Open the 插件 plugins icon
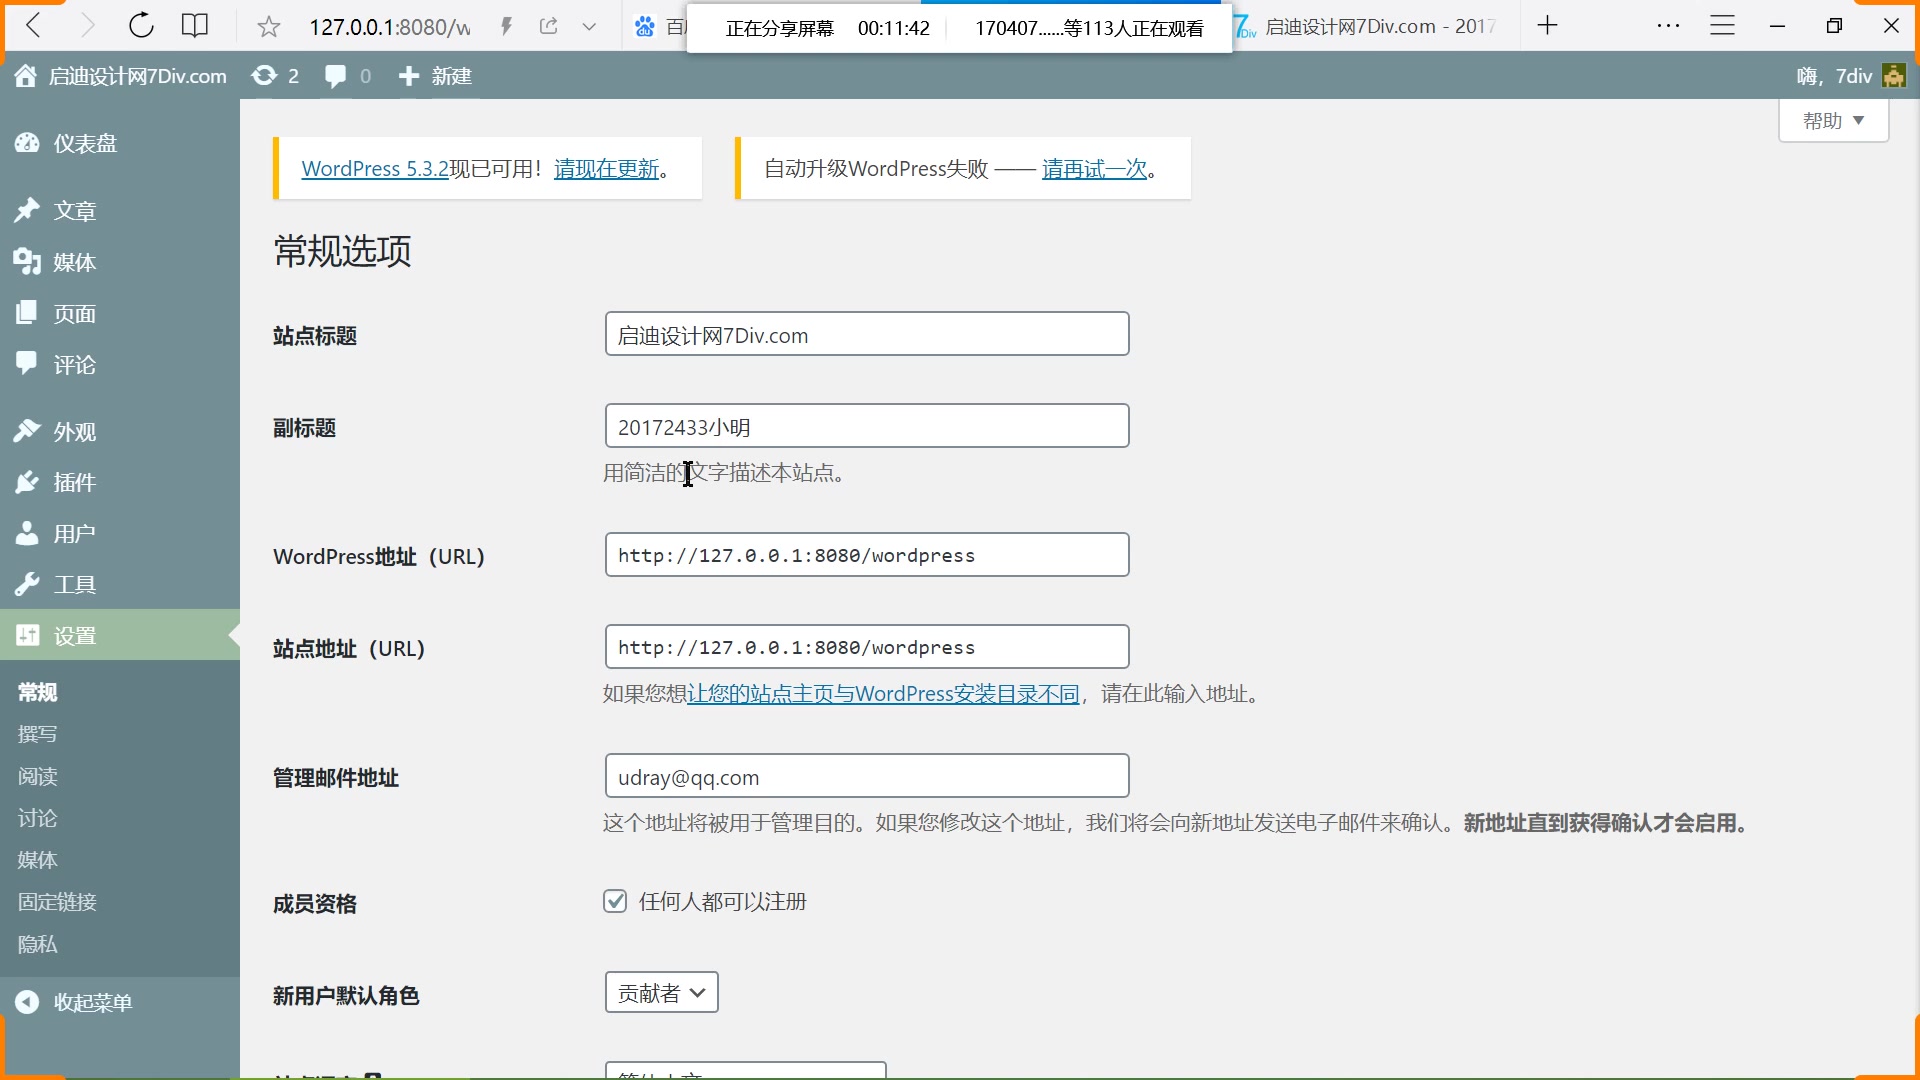 [x=28, y=482]
